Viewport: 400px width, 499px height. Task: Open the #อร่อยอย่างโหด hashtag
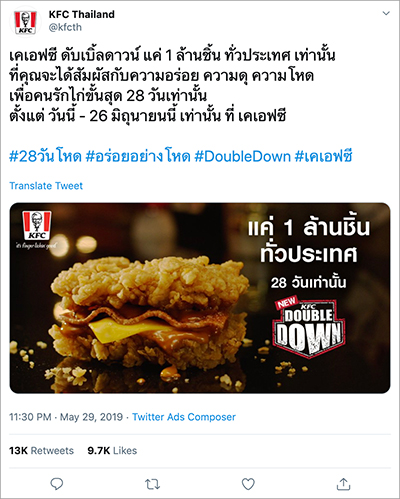point(138,157)
